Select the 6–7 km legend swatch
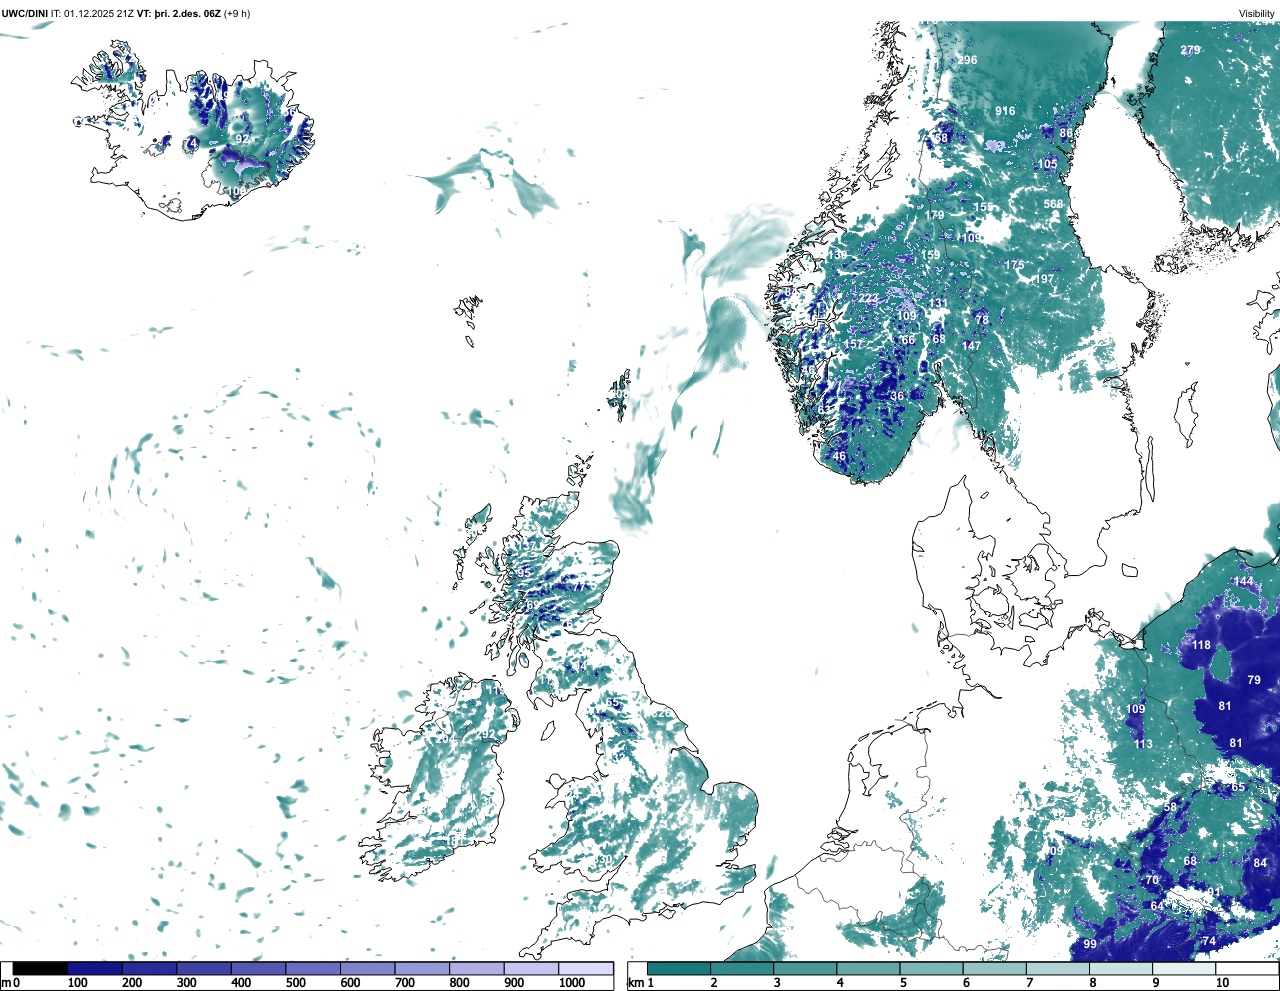 coord(994,969)
